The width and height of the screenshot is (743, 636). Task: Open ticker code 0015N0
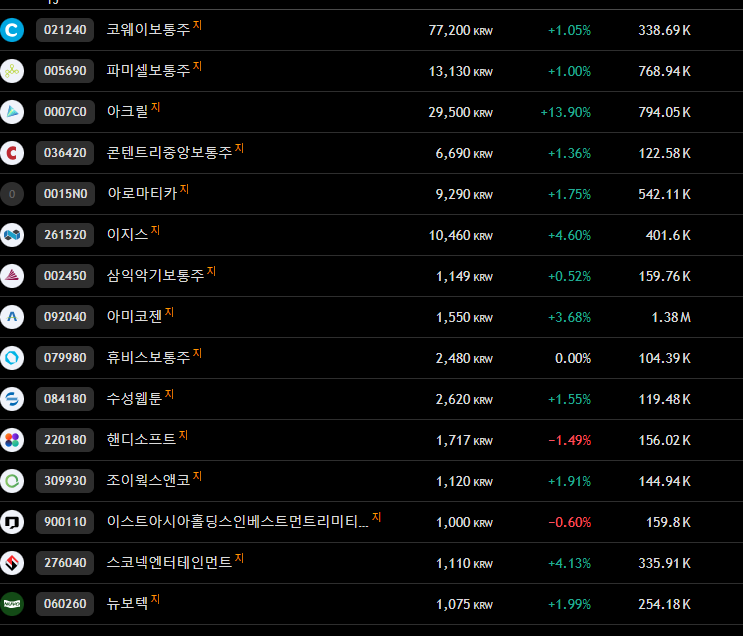(x=65, y=194)
